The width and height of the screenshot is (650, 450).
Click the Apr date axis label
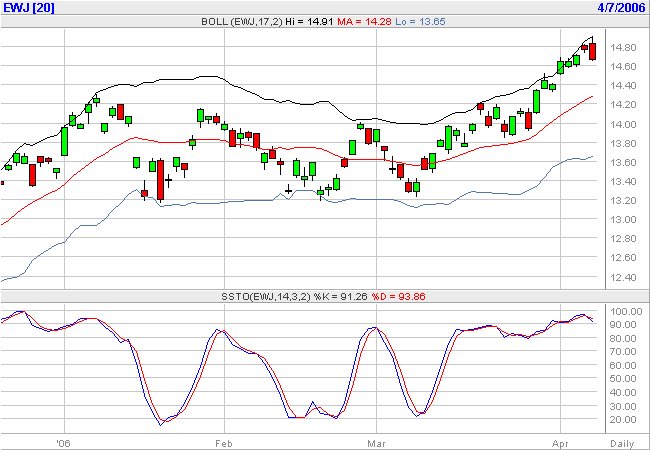pos(560,444)
